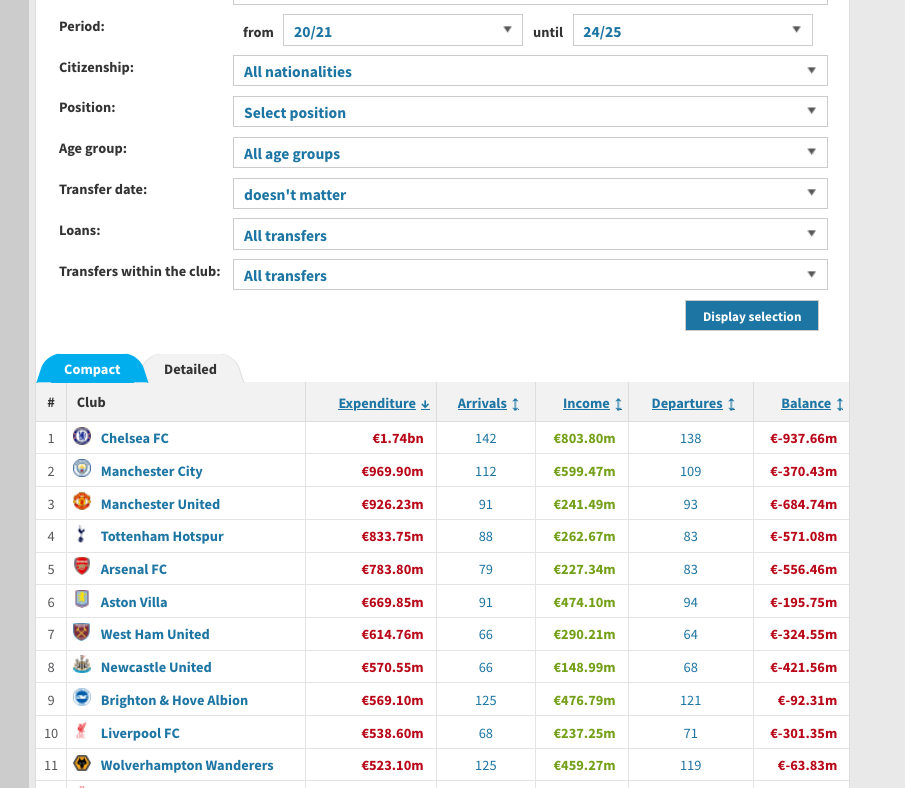The height and width of the screenshot is (788, 905).
Task: Click Tottenham Hotspur's 88 arrivals count
Action: pyautogui.click(x=485, y=537)
